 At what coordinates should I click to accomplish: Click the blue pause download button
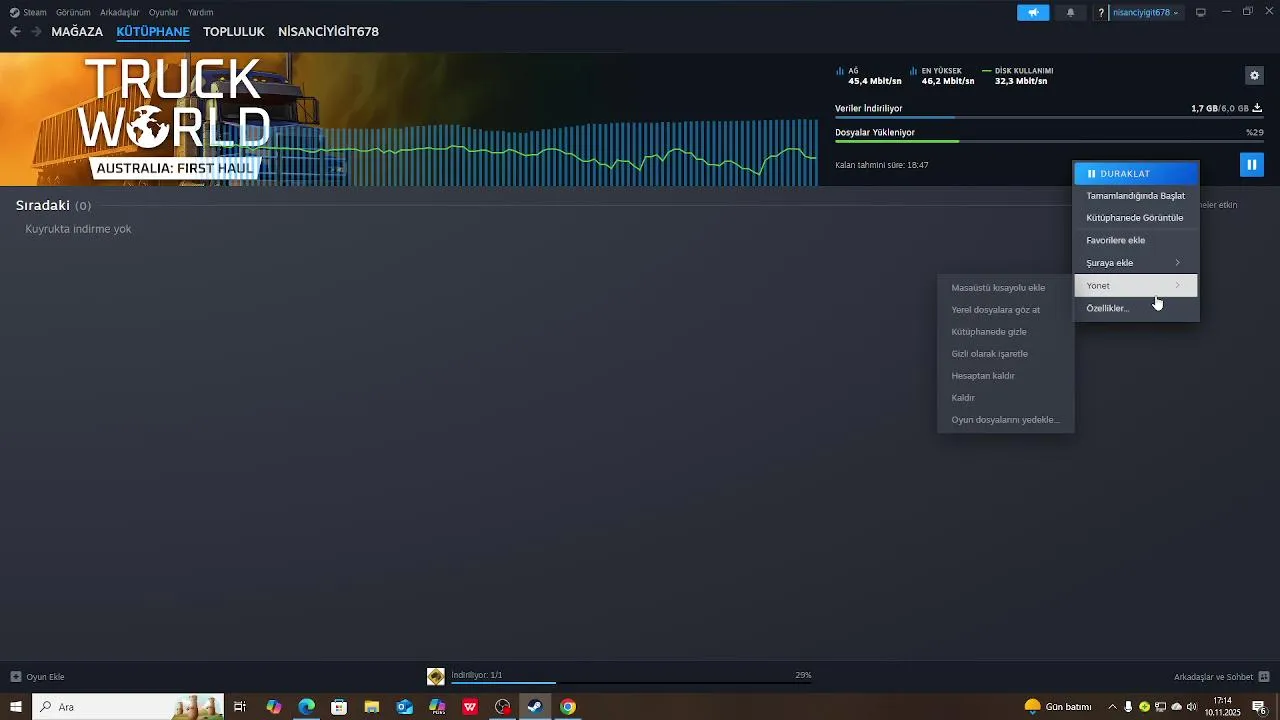1252,164
